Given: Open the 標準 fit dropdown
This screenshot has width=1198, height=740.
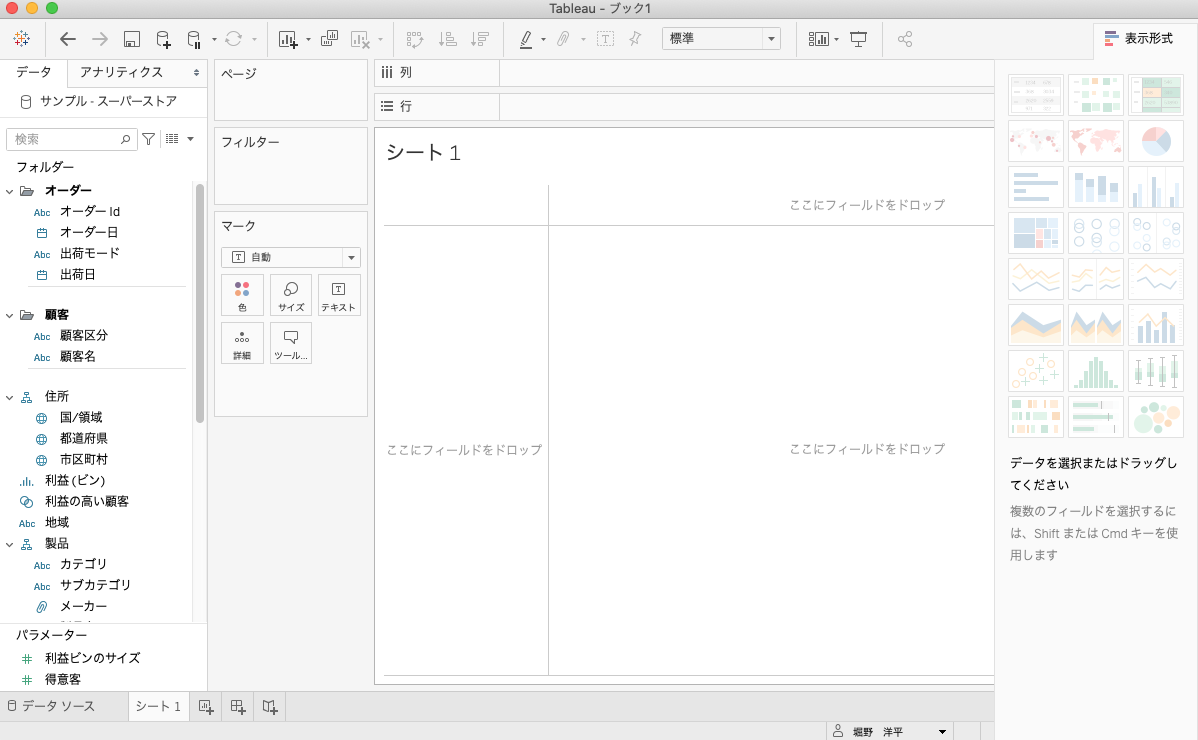Looking at the screenshot, I should [x=721, y=38].
